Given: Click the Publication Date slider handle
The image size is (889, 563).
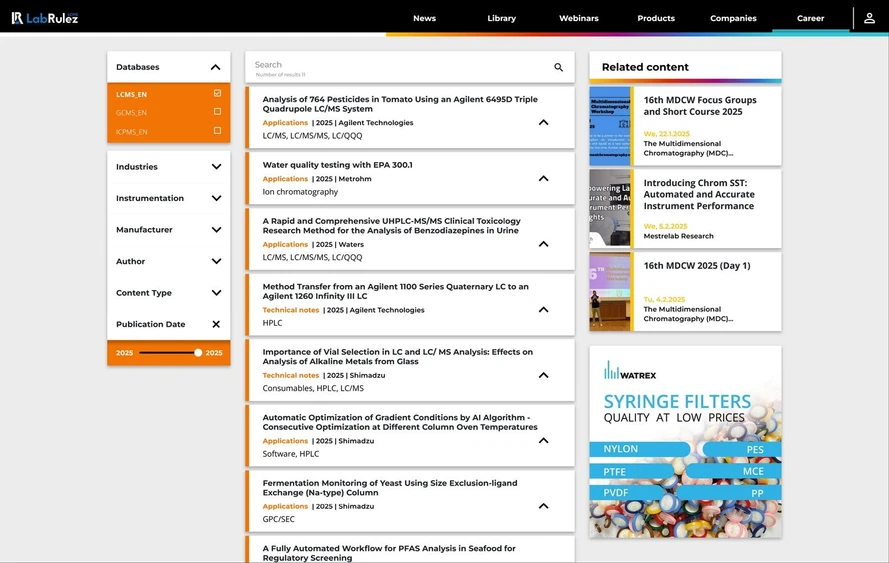Looking at the screenshot, I should (198, 353).
